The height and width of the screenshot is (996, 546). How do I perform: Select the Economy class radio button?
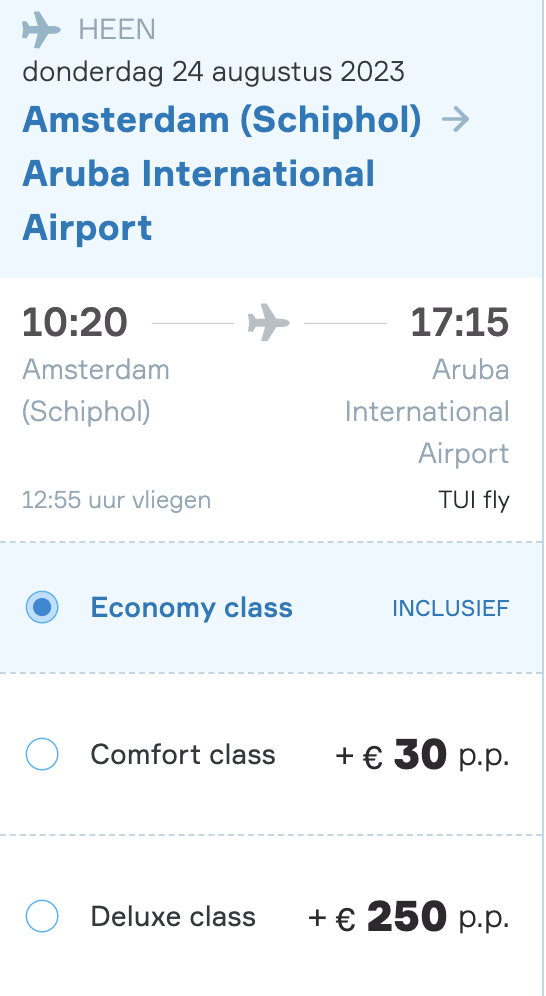pos(42,607)
